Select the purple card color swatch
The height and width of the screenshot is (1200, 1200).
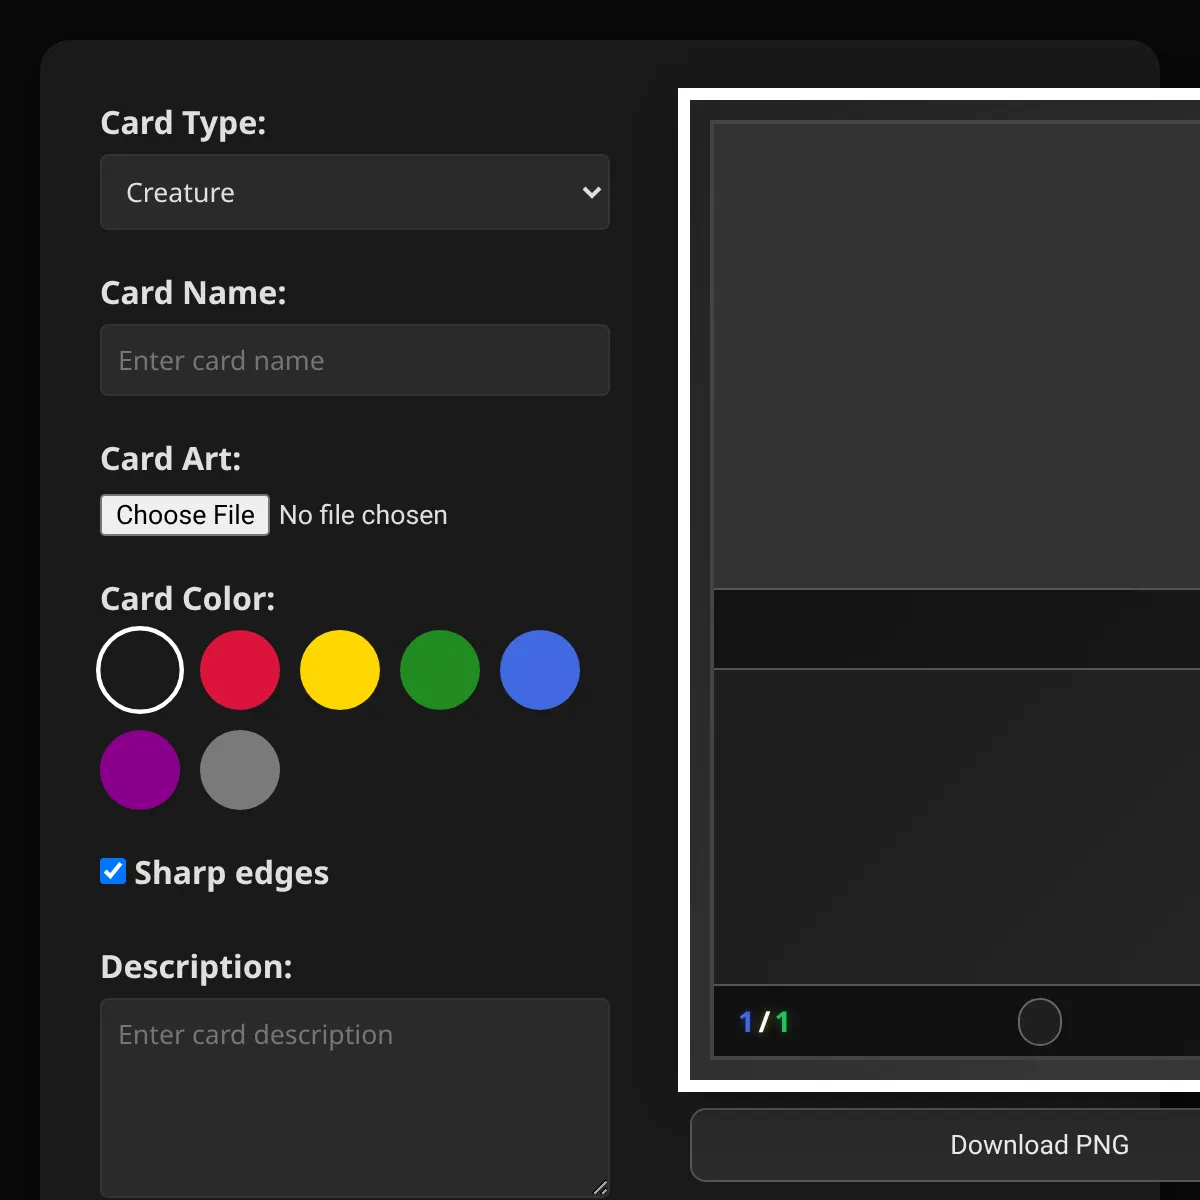click(x=140, y=770)
